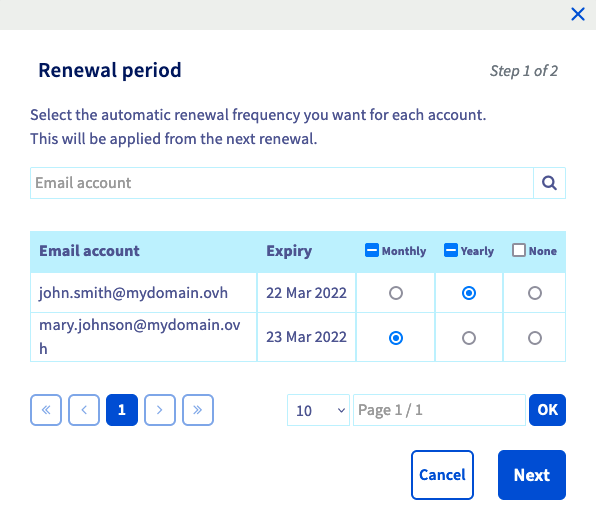Click the Cancel button
Viewport: 596px width, 517px height.
click(442, 475)
